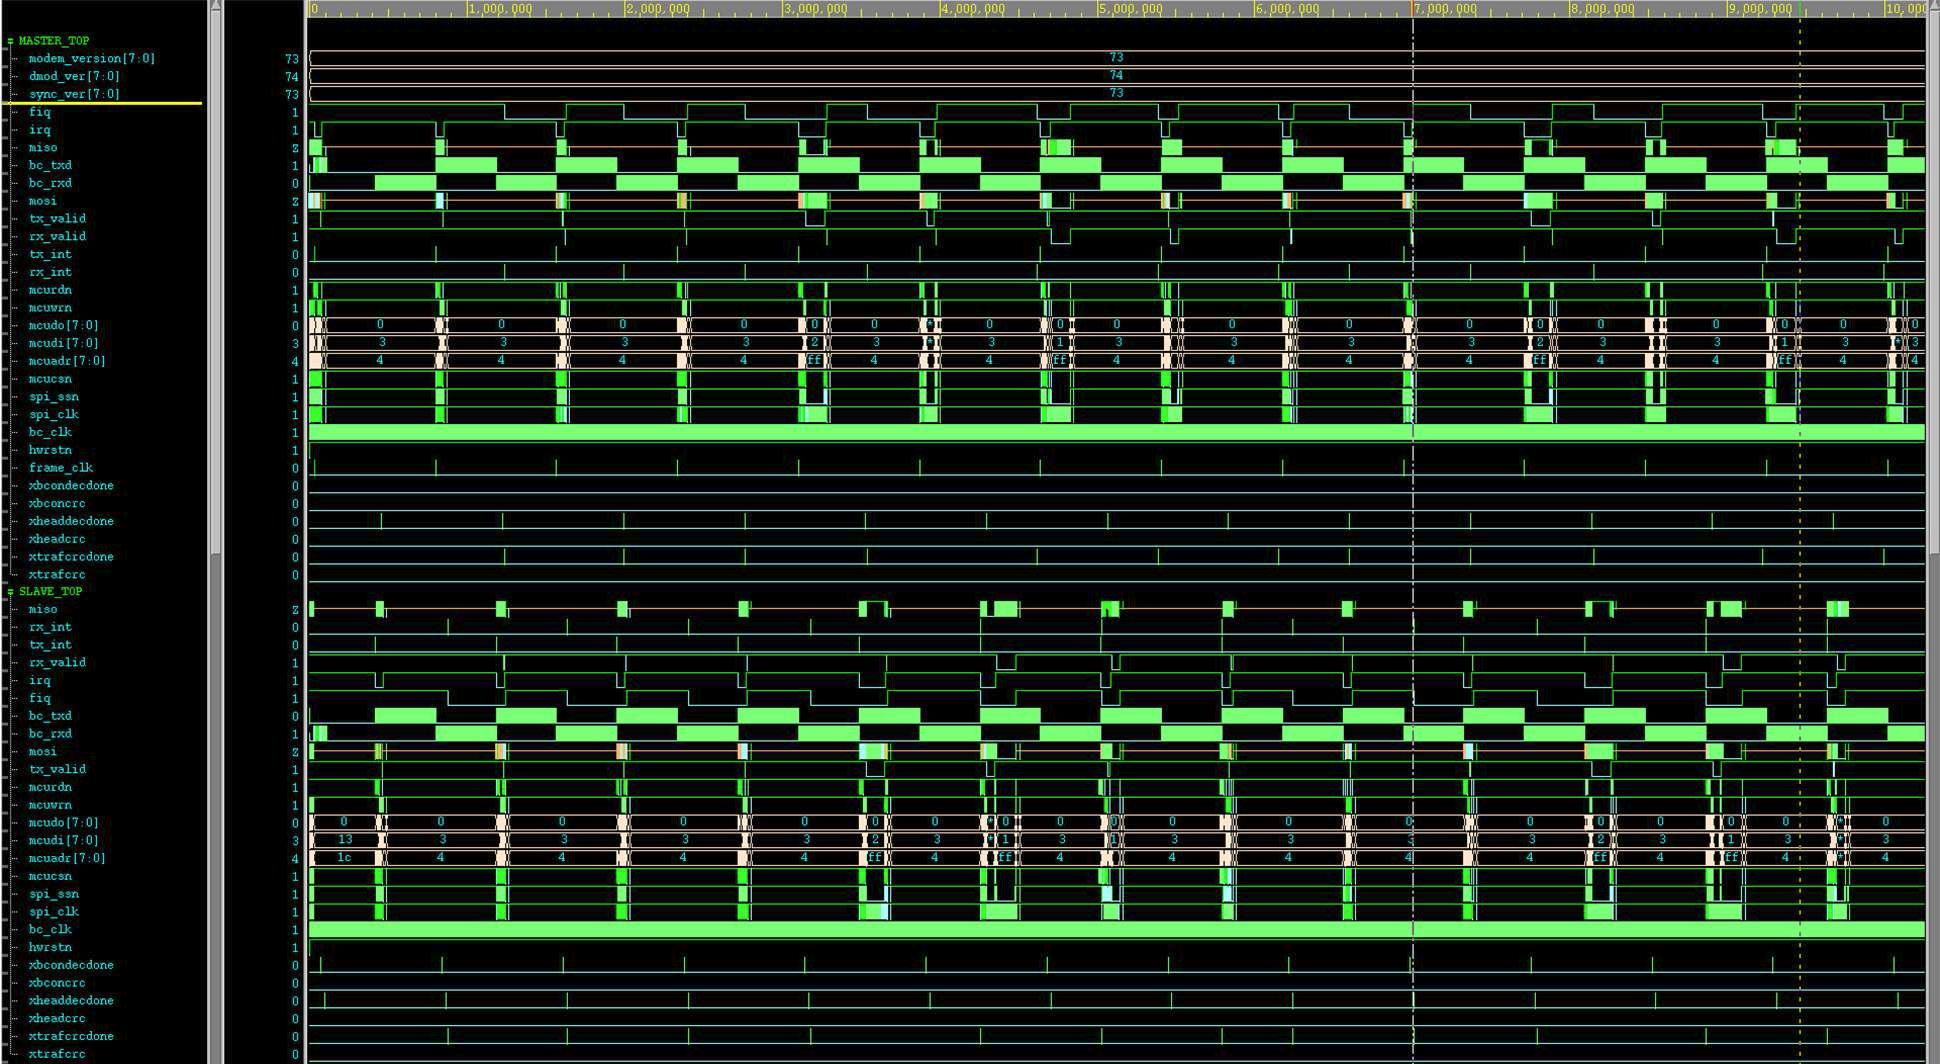Select mcuadr[7:0] bus under SLAVE_TOP
The image size is (1940, 1064).
tap(66, 858)
